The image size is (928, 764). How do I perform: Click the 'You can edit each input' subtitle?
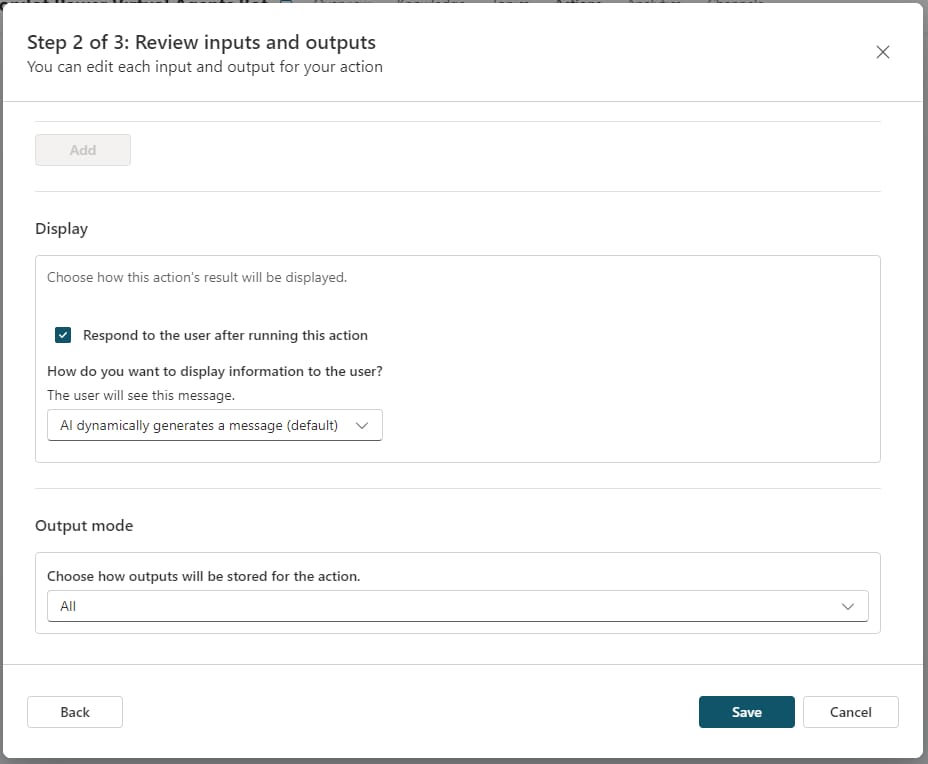click(204, 67)
